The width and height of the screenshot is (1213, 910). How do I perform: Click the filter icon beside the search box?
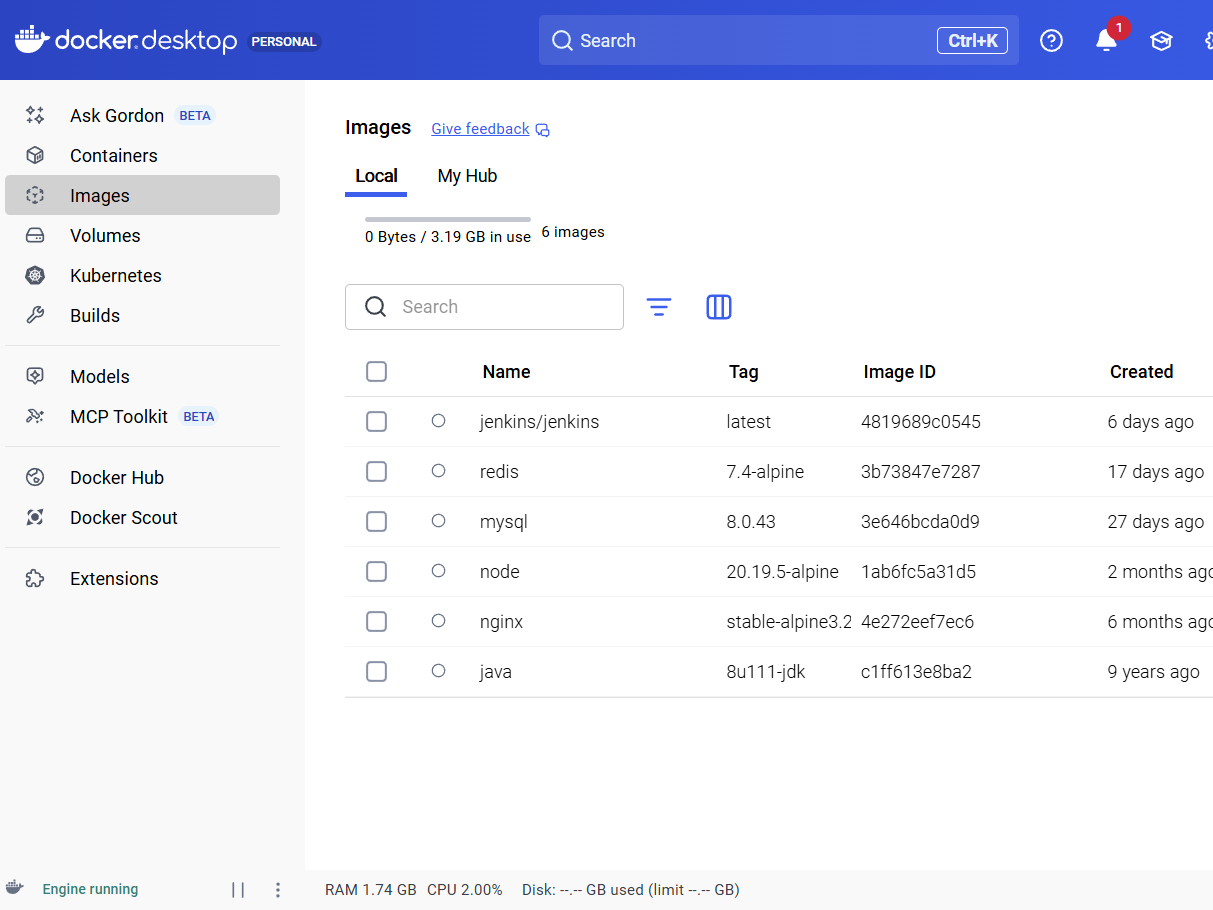pos(658,307)
